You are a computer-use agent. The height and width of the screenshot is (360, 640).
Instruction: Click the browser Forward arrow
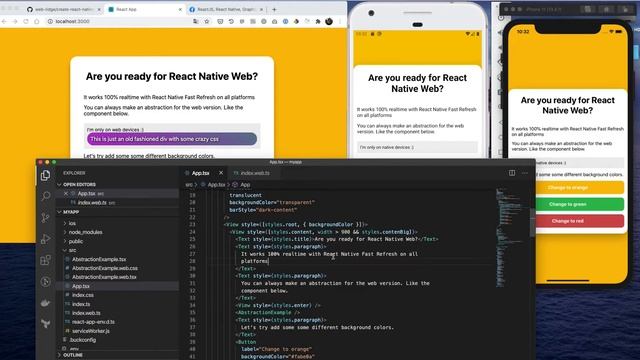(x=15, y=21)
